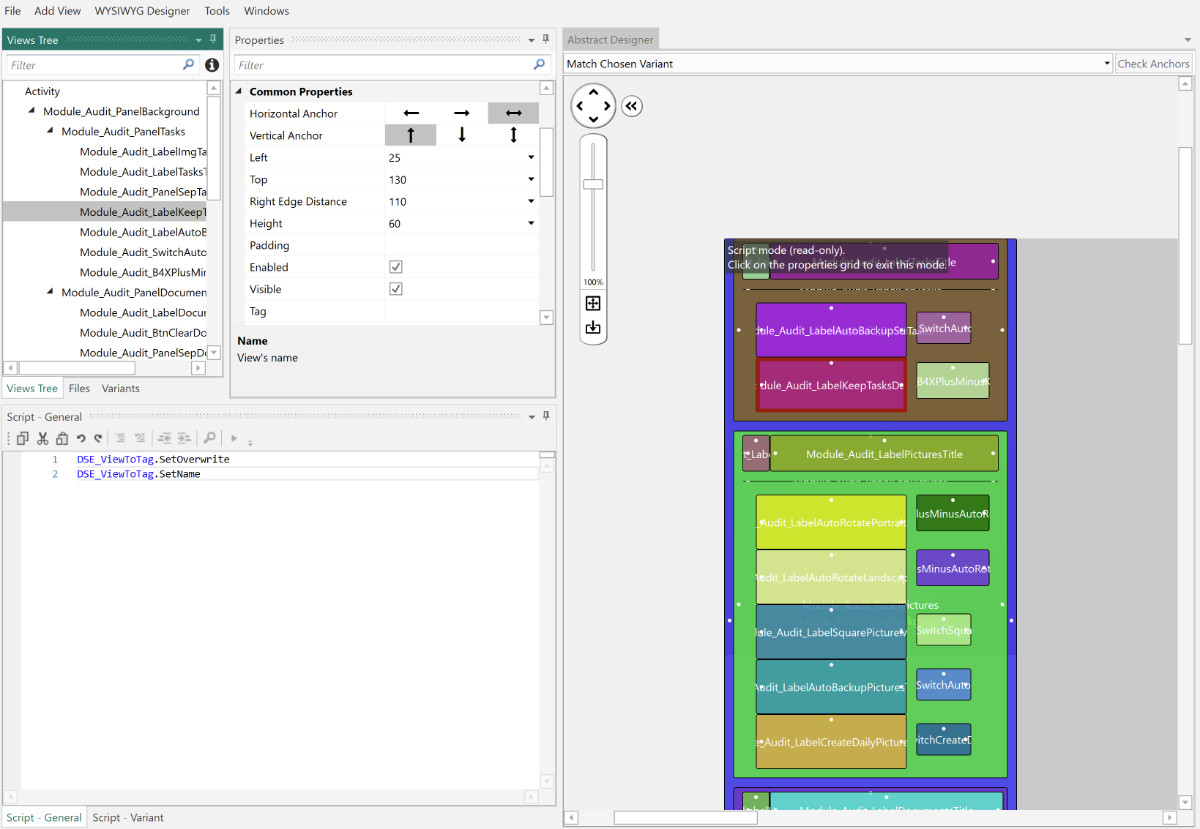The image size is (1200, 829).
Task: Select Activity in the views tree
Action: click(x=43, y=91)
